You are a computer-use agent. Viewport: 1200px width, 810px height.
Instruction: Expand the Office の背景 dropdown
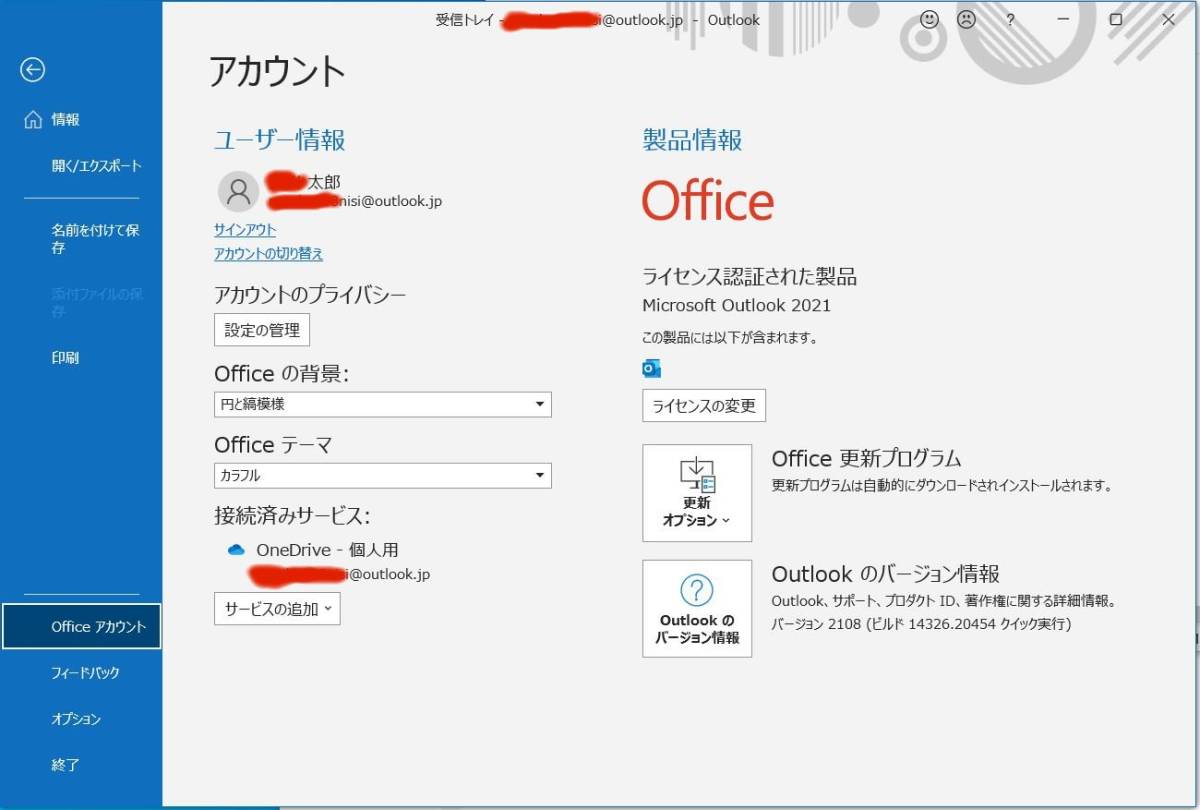click(x=383, y=405)
